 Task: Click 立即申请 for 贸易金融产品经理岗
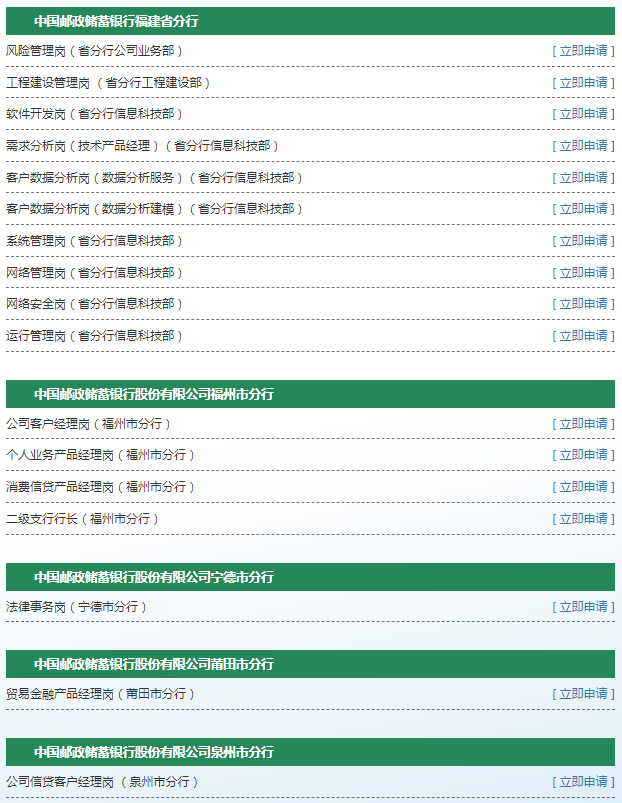click(x=583, y=694)
